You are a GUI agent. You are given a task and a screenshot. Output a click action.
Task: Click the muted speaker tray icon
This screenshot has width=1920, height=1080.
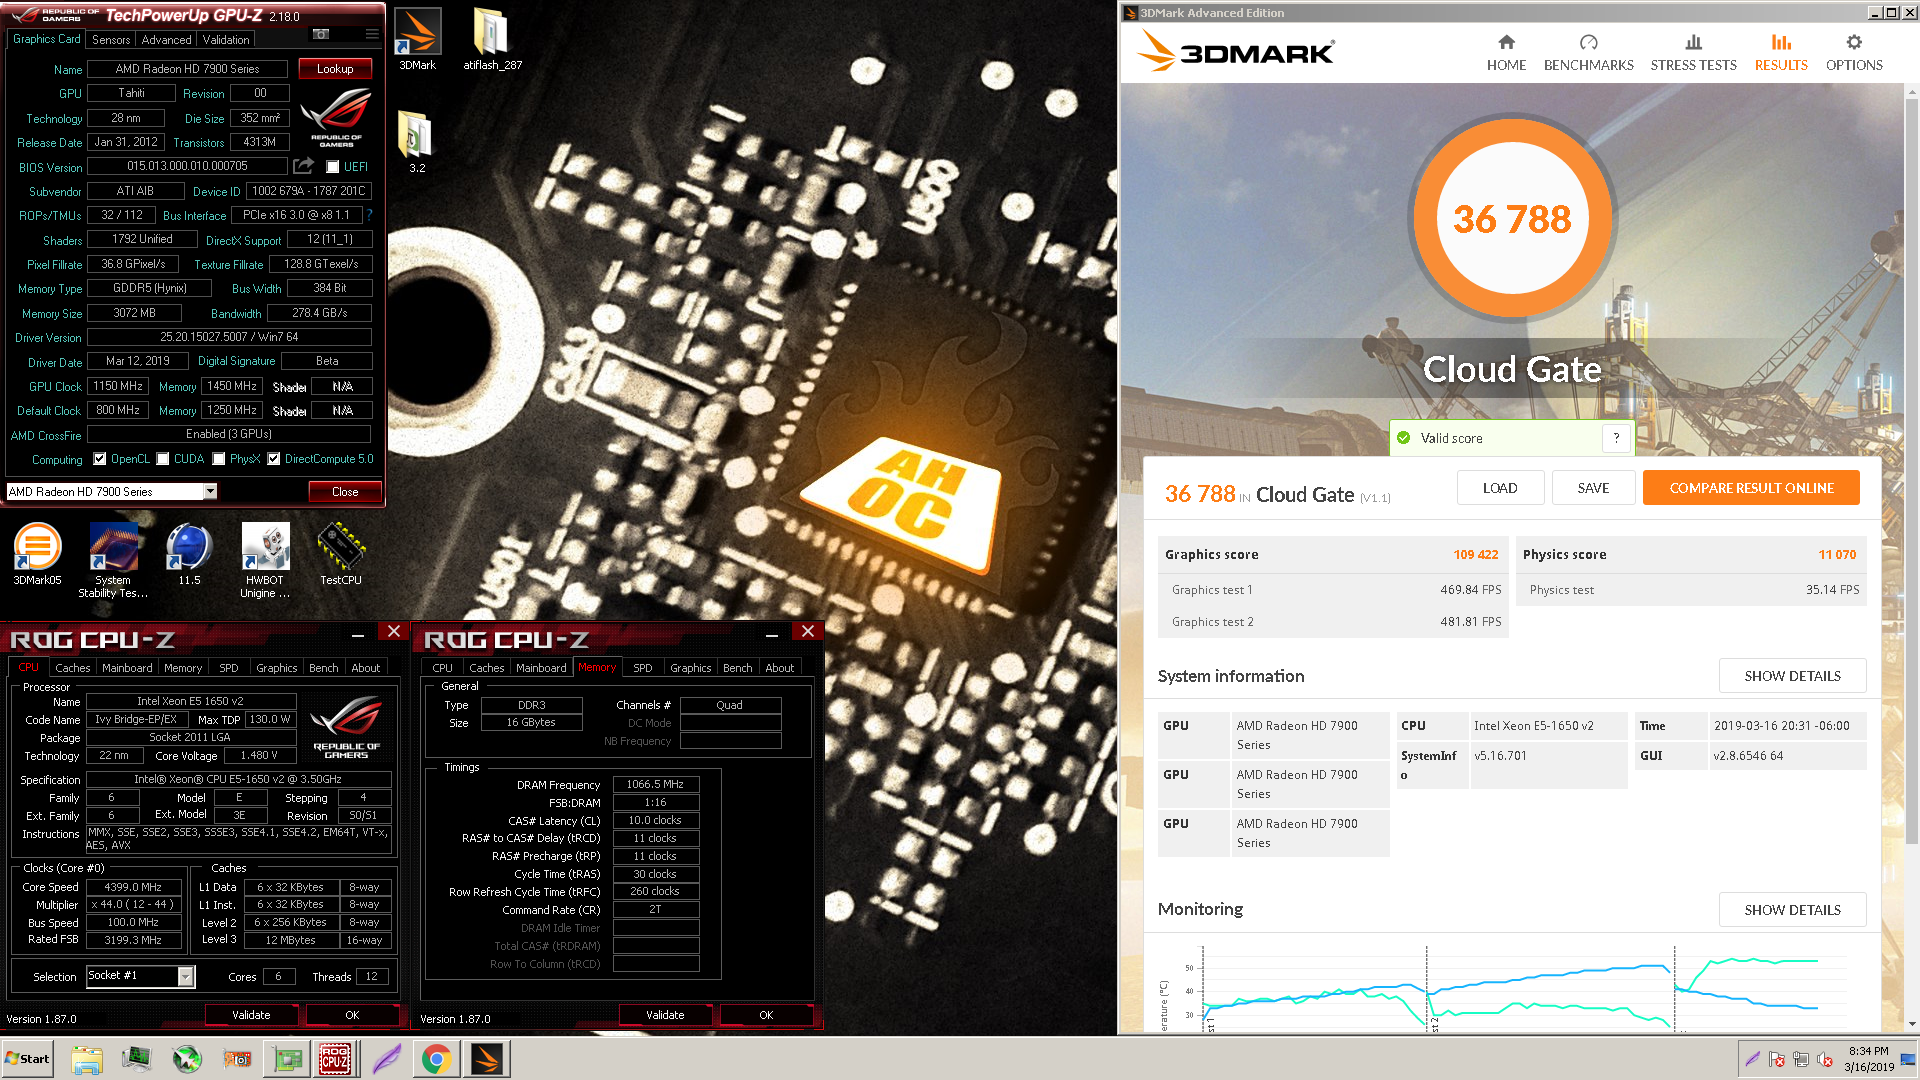click(x=1824, y=1060)
